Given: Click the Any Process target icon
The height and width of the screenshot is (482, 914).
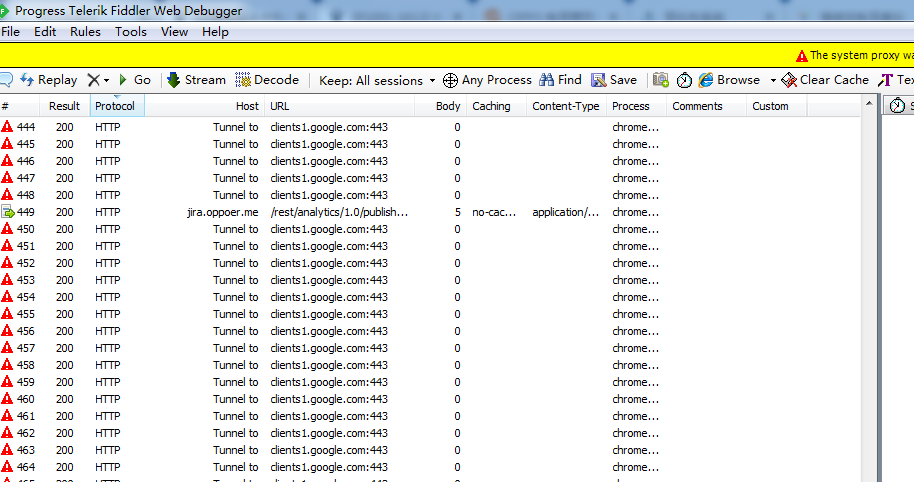Looking at the screenshot, I should coord(450,80).
